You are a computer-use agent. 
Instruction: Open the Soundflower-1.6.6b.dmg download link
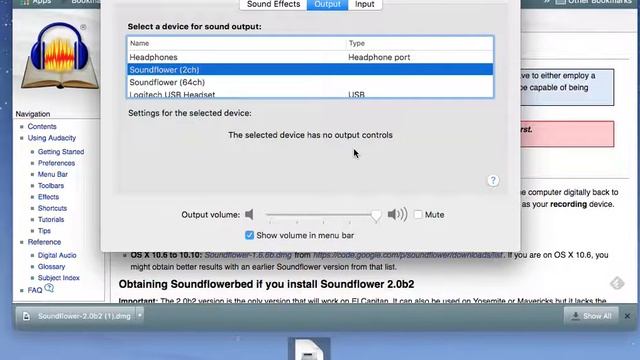click(248, 255)
